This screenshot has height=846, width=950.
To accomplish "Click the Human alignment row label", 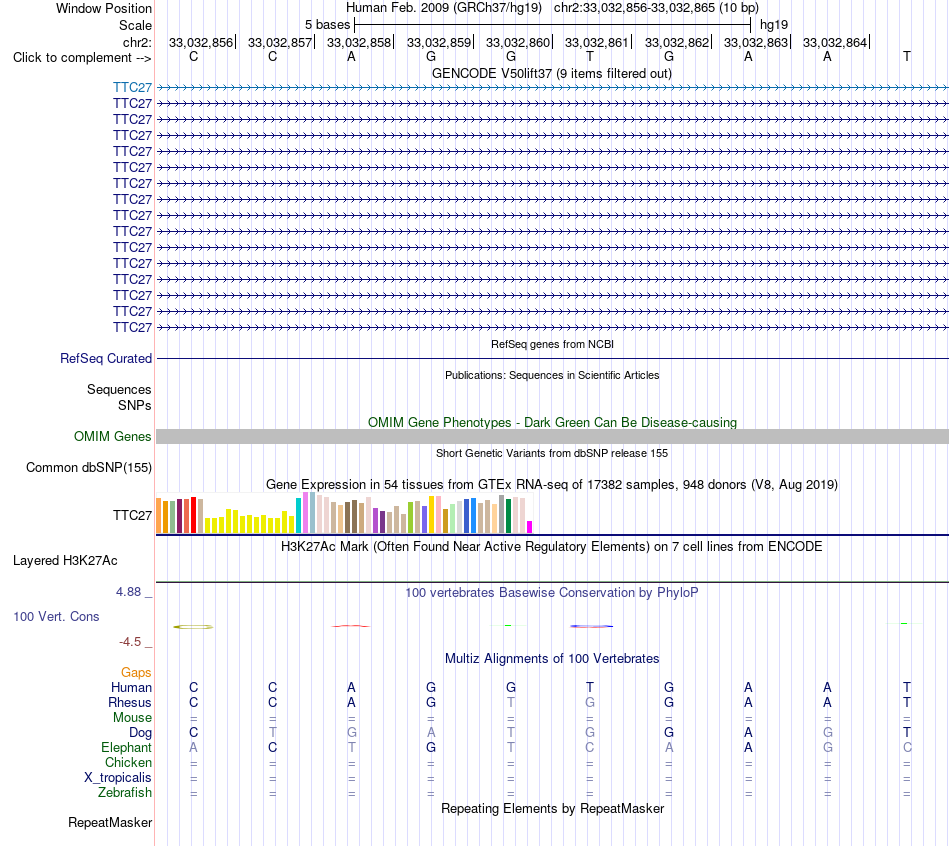I will click(131, 688).
